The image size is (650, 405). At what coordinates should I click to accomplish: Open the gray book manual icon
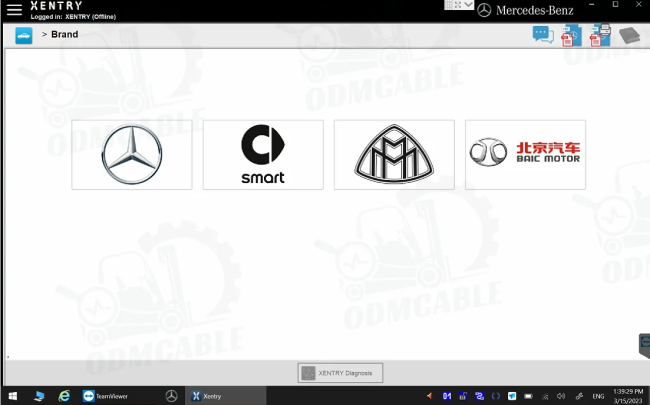[x=629, y=36]
